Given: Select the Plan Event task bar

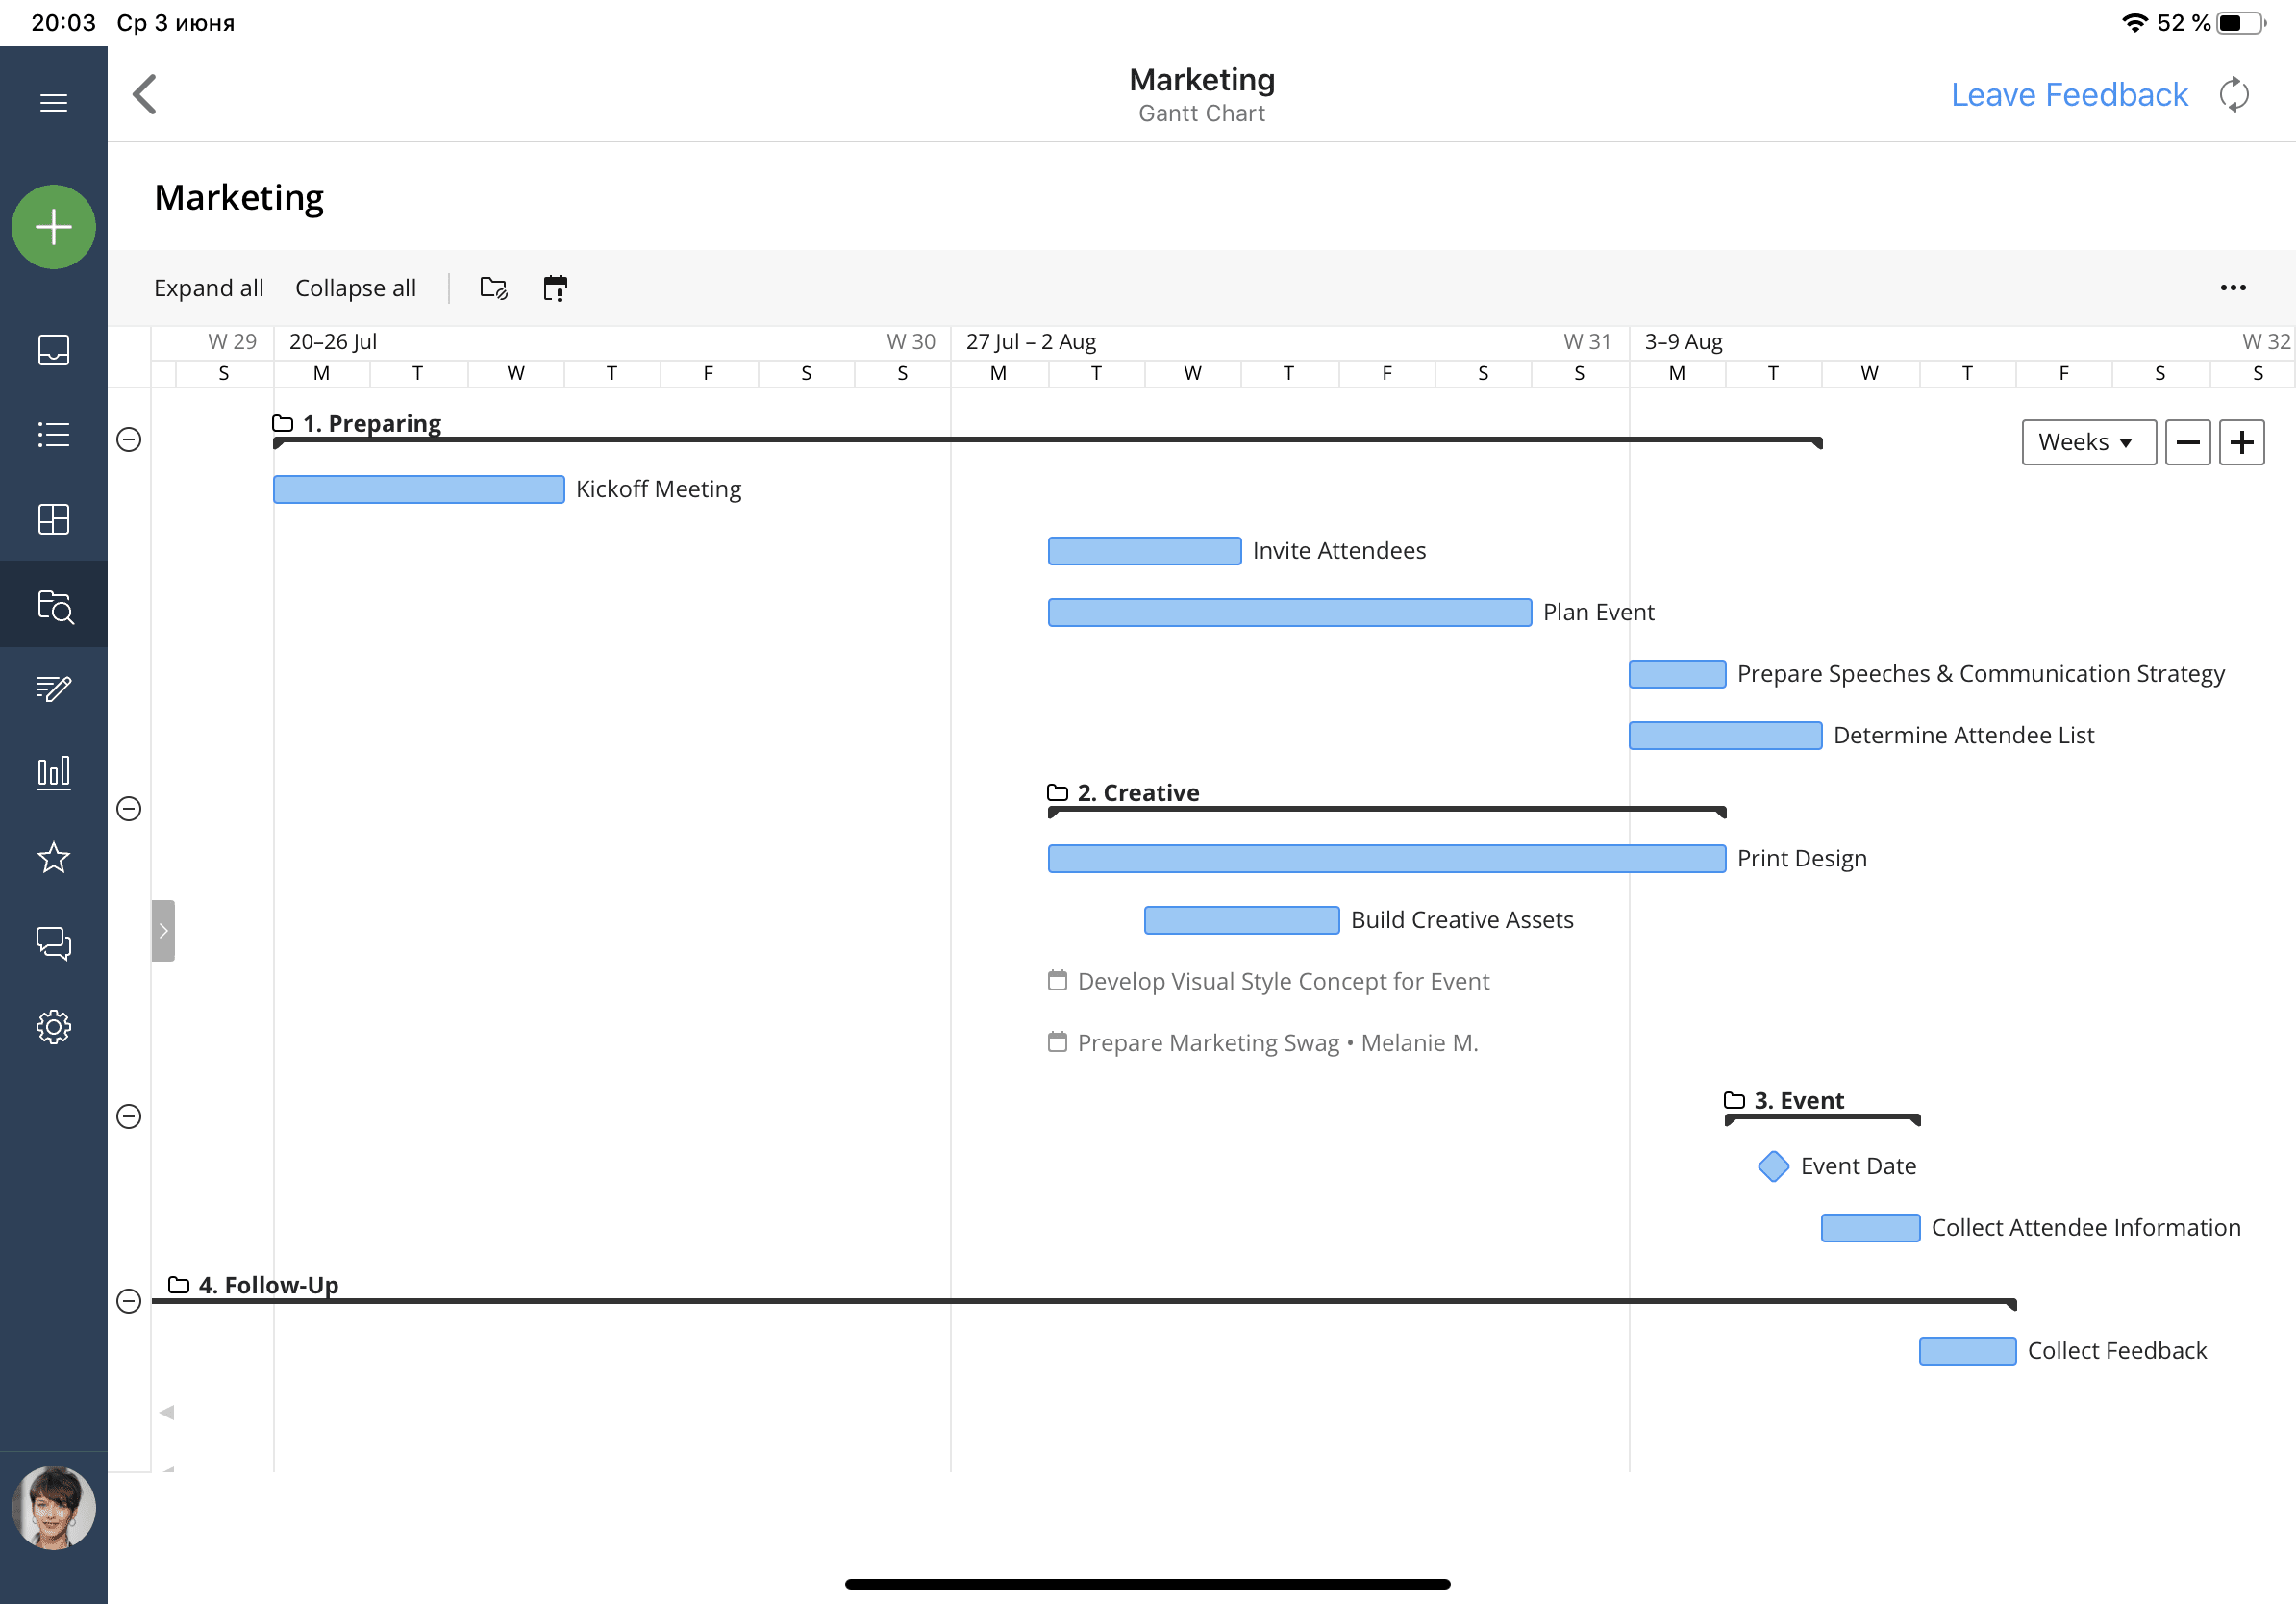Looking at the screenshot, I should coord(1290,613).
